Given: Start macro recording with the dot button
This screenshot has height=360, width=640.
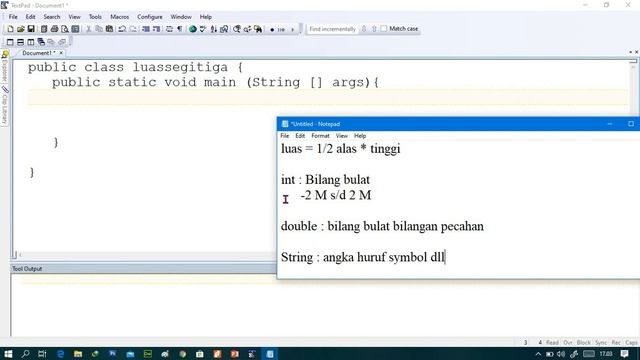Looking at the screenshot, I should pyautogui.click(x=272, y=29).
